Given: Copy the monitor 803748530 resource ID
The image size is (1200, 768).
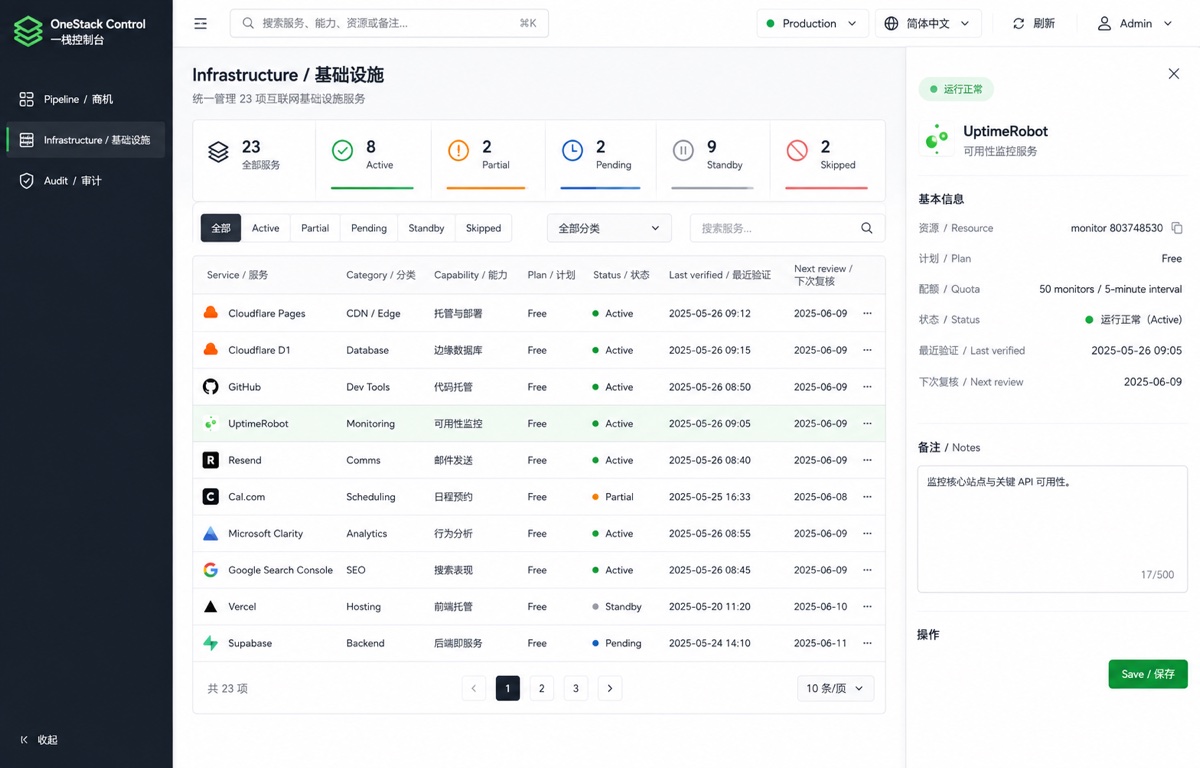Looking at the screenshot, I should (x=1177, y=228).
